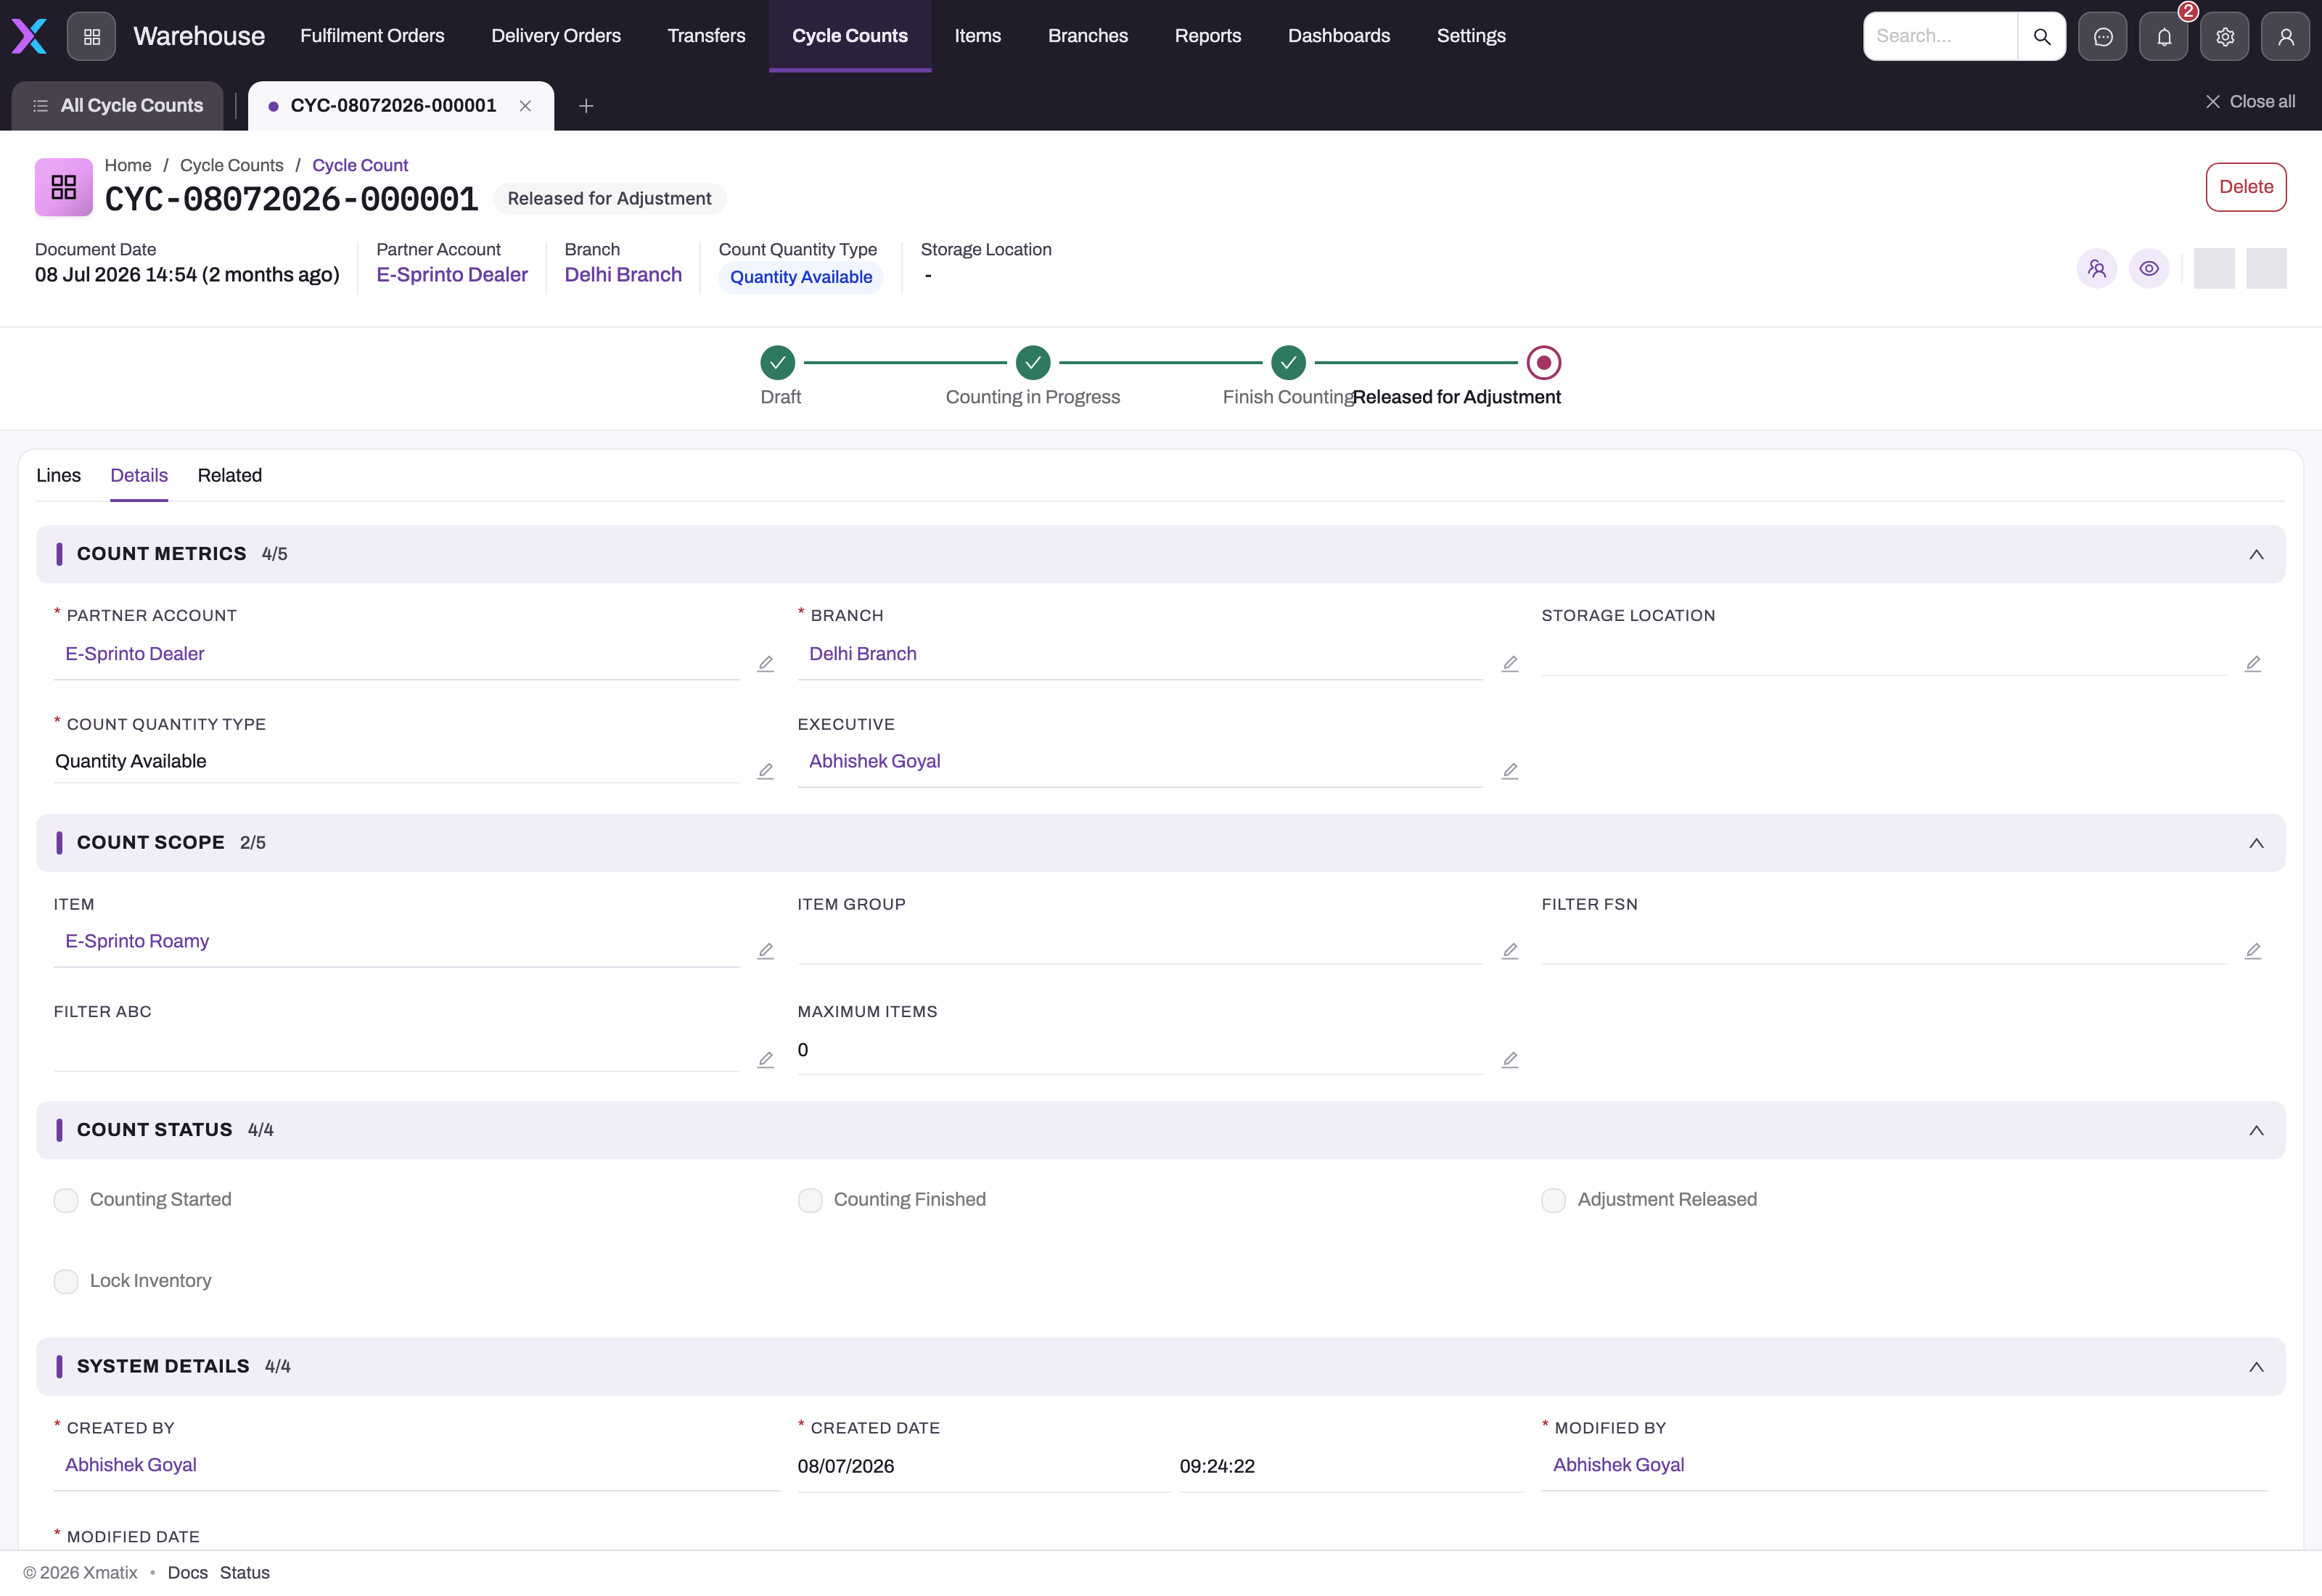Open the E-Sprinto Roamy item link

pyautogui.click(x=137, y=942)
